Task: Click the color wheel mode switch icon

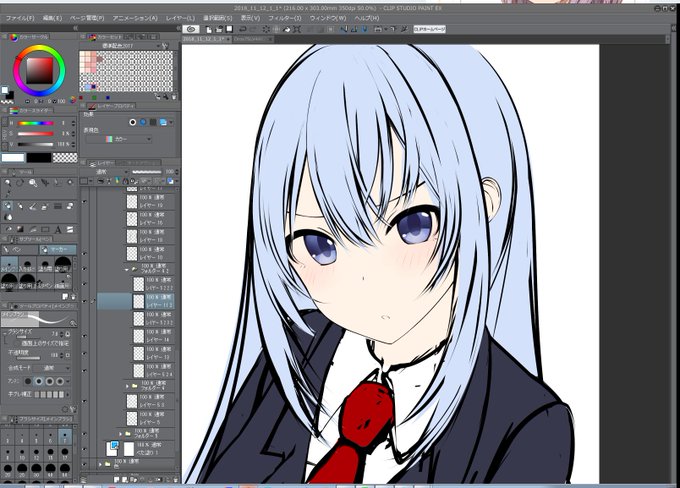Action: [x=73, y=100]
